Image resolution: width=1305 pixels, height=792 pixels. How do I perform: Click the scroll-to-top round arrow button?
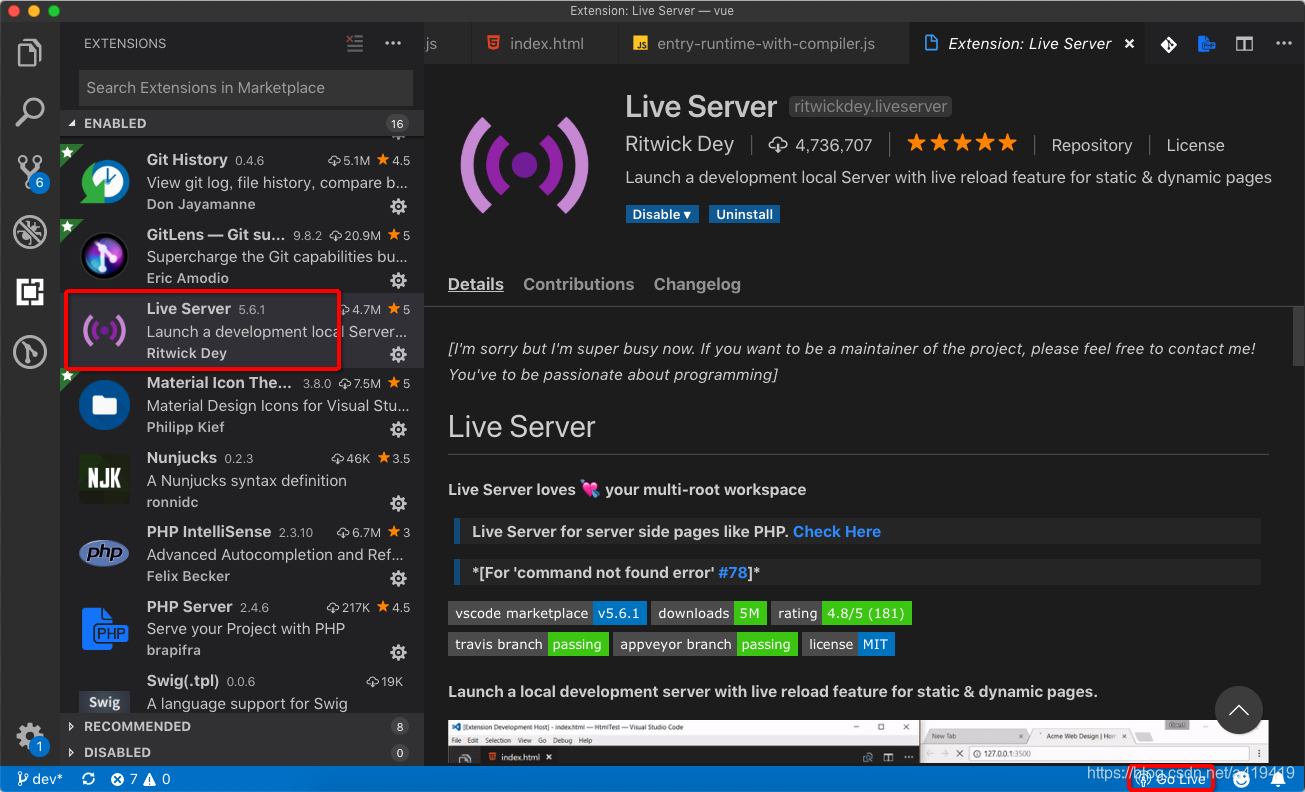1239,710
